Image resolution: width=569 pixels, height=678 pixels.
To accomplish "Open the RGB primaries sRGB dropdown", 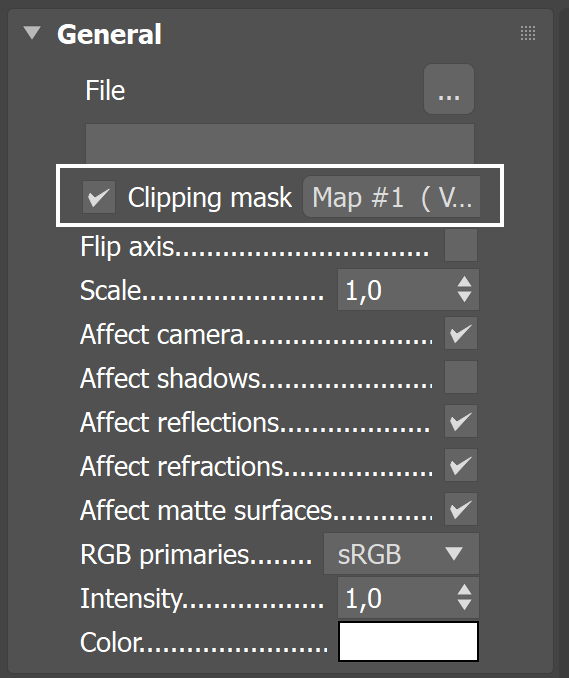I will [401, 554].
